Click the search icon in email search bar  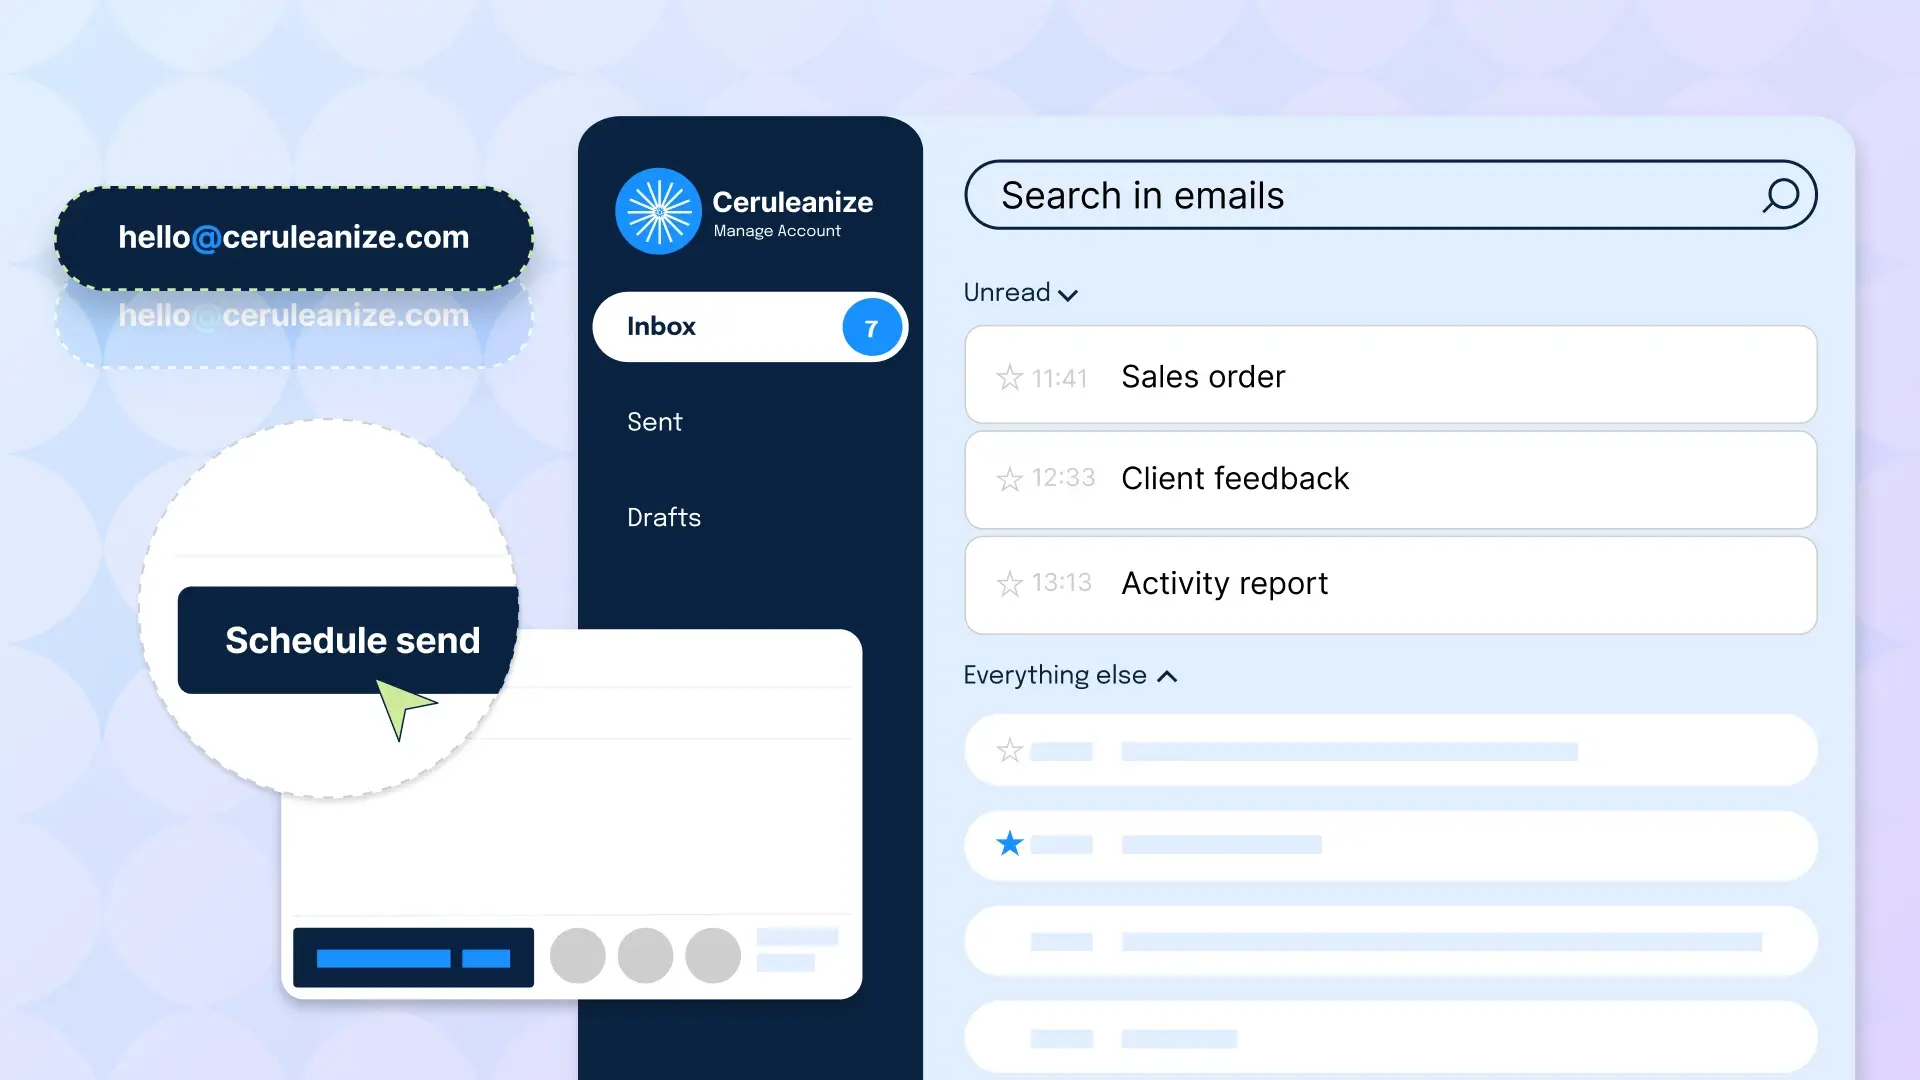click(1783, 195)
